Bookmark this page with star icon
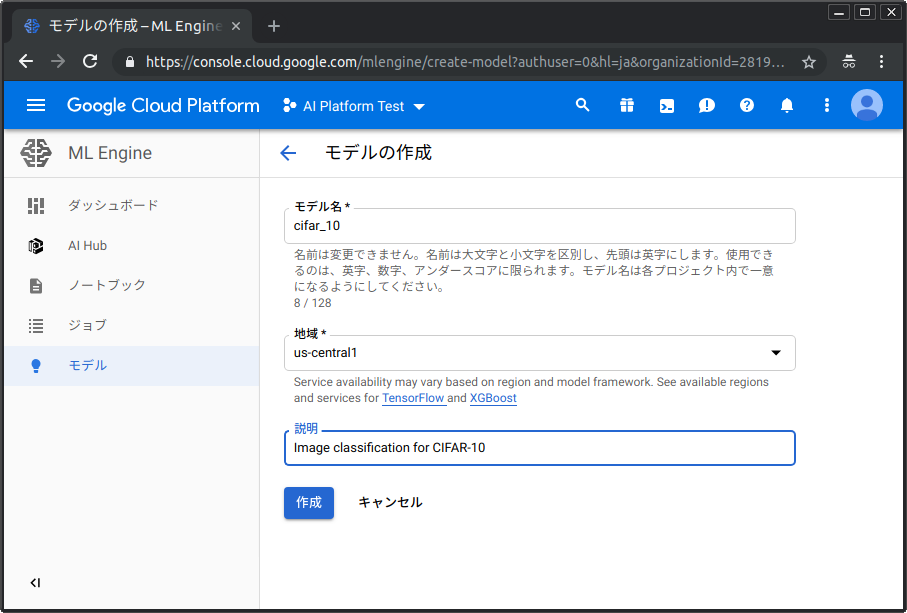This screenshot has width=907, height=613. click(x=809, y=62)
